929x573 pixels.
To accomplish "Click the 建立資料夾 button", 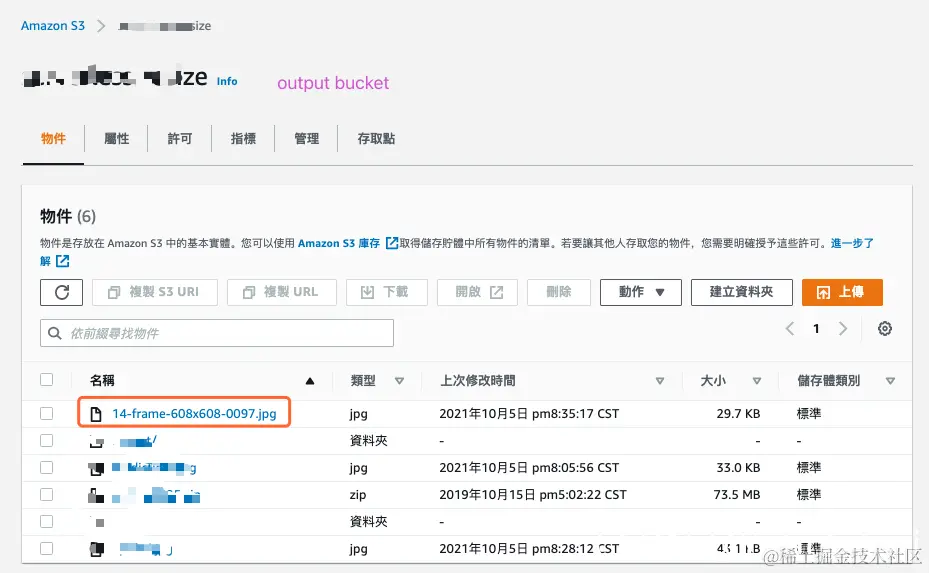I will (741, 292).
